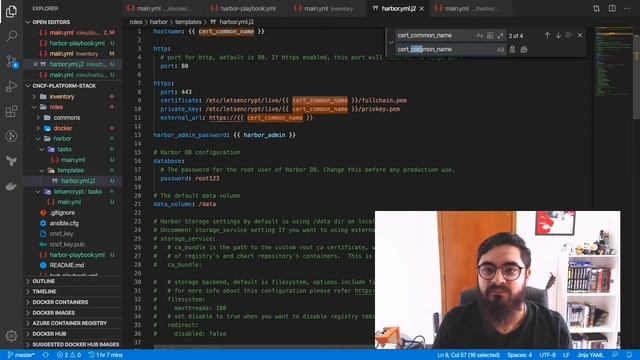Open the Docker whale icon in activity bar
The width and height of the screenshot is (640, 360).
coord(11,186)
